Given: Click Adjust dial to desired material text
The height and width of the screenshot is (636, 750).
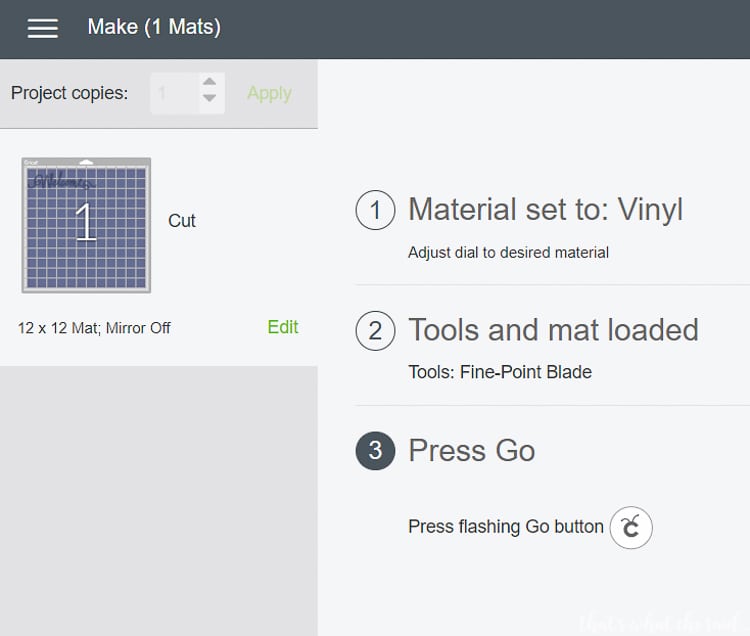Looking at the screenshot, I should 508,252.
